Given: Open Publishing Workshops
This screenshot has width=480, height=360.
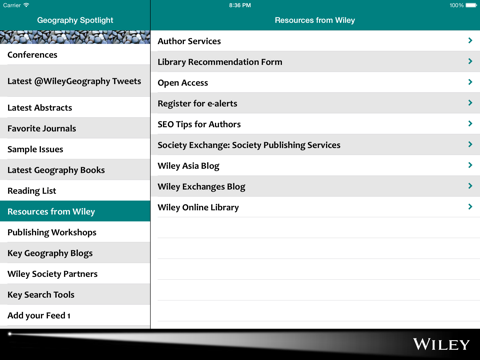Looking at the screenshot, I should click(x=75, y=232).
